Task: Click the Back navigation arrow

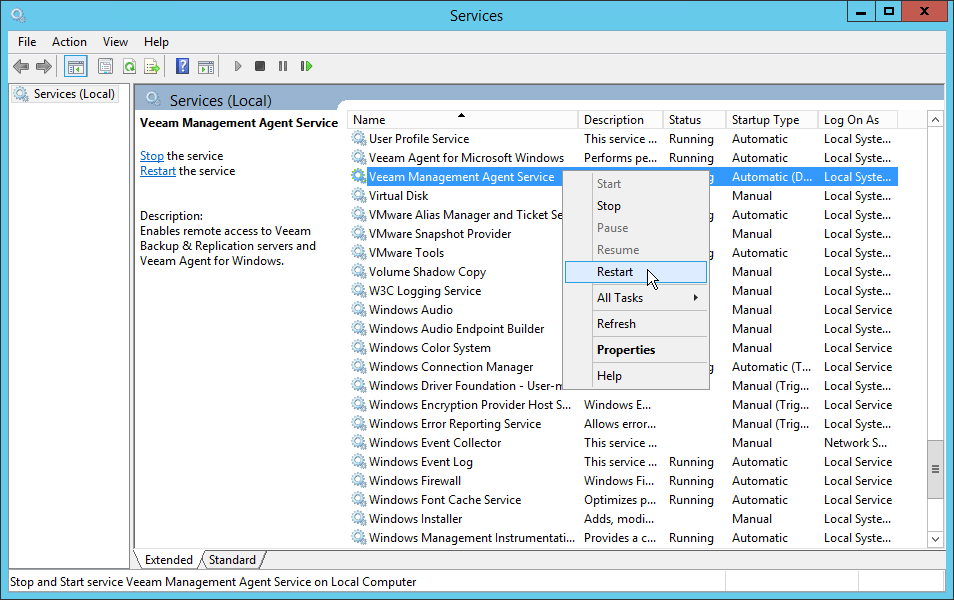Action: point(21,66)
